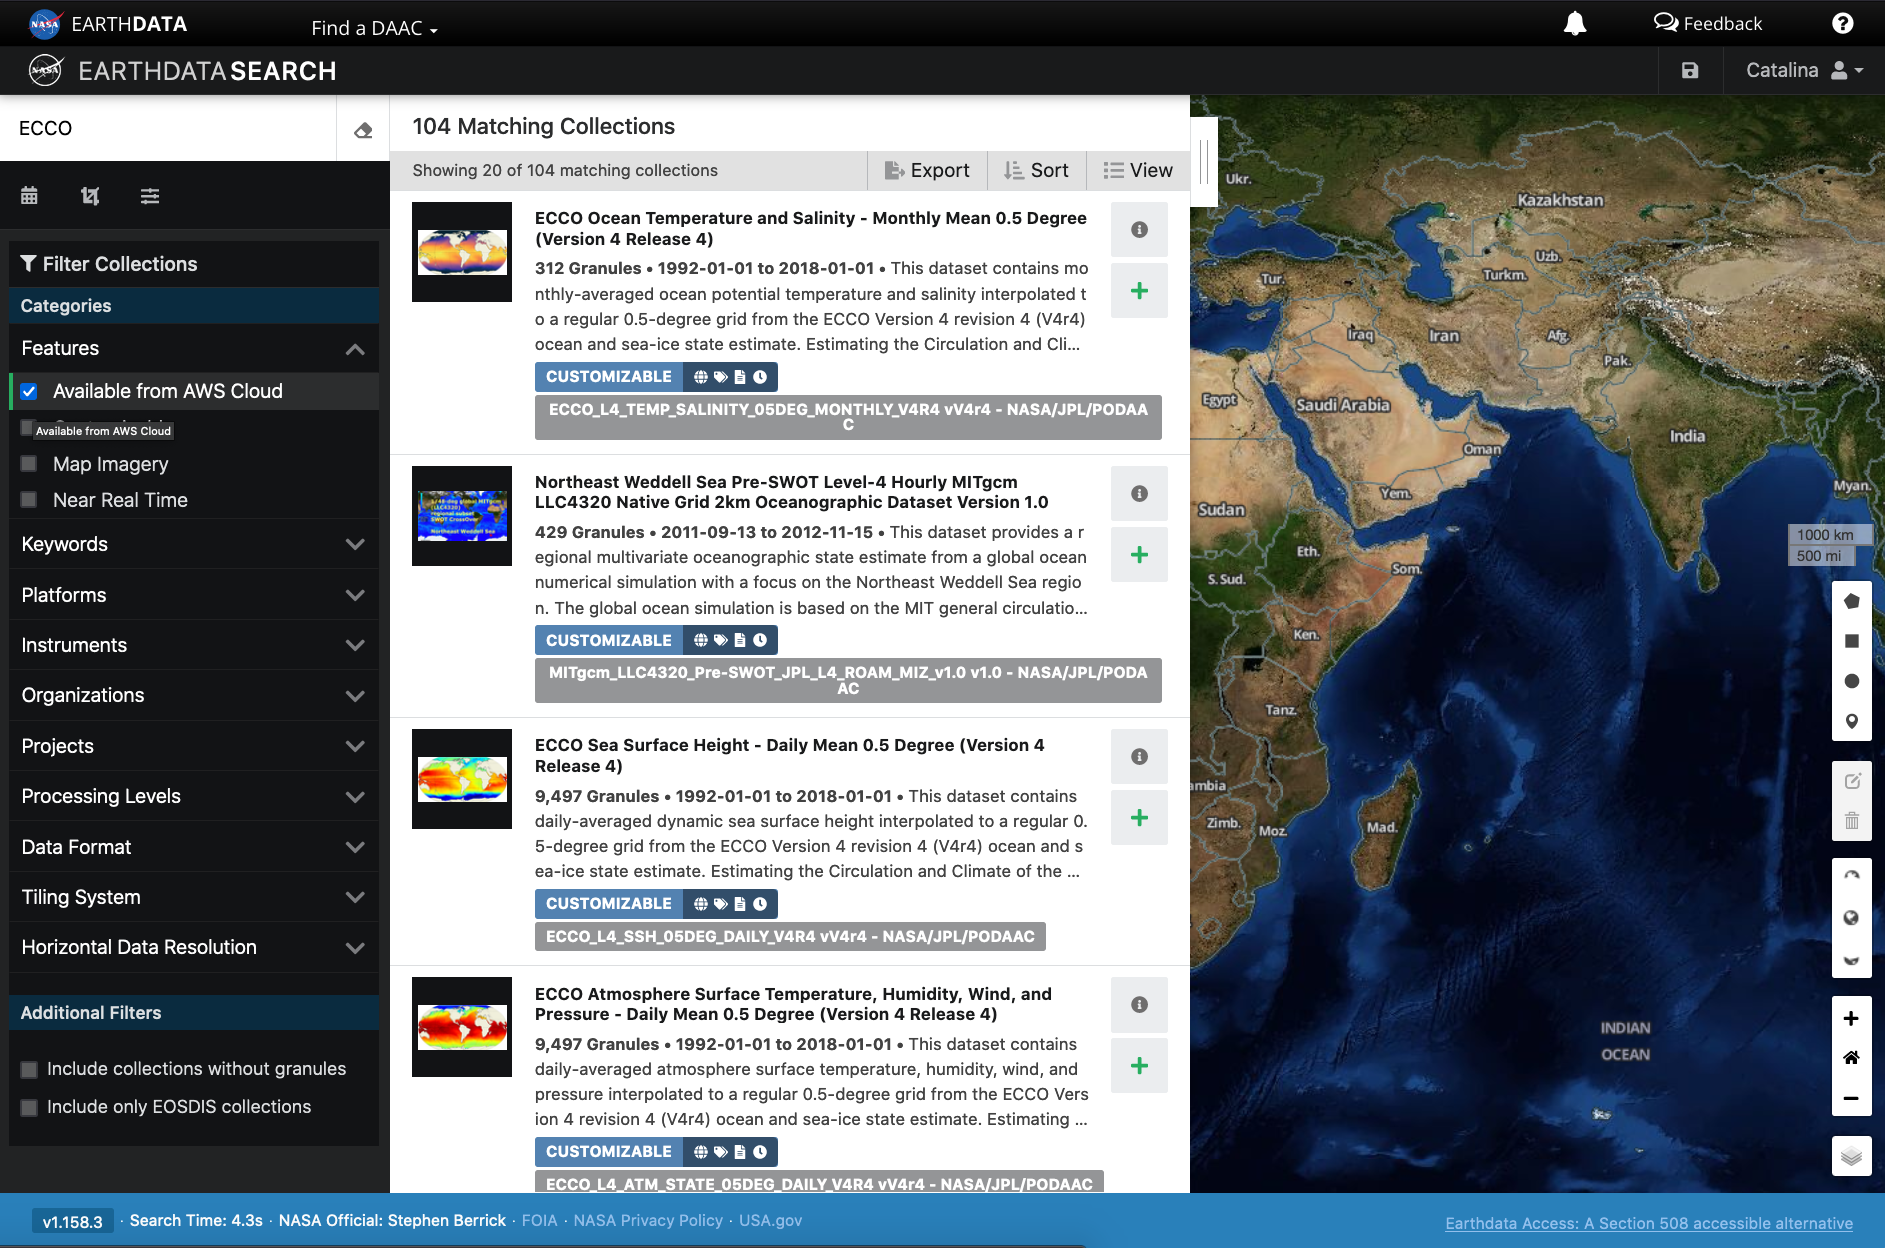Click the map home reset icon

1851,1058
